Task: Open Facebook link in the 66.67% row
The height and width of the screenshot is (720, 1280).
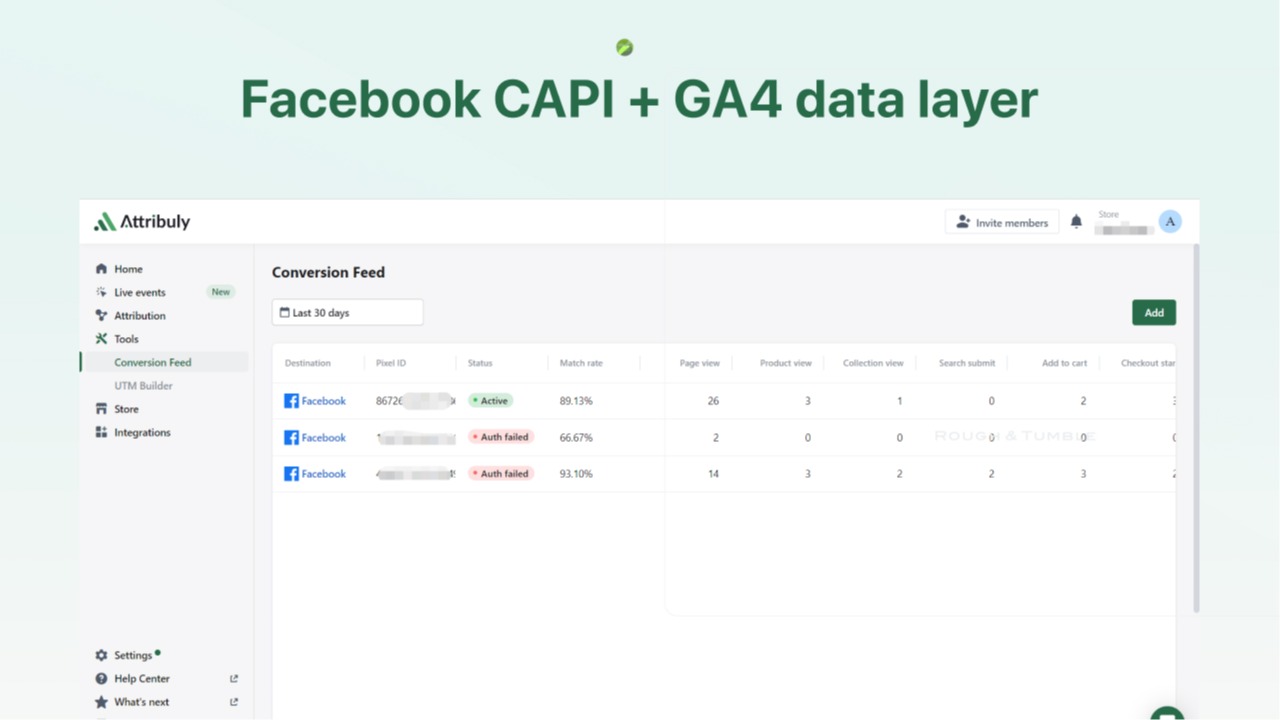Action: [324, 438]
